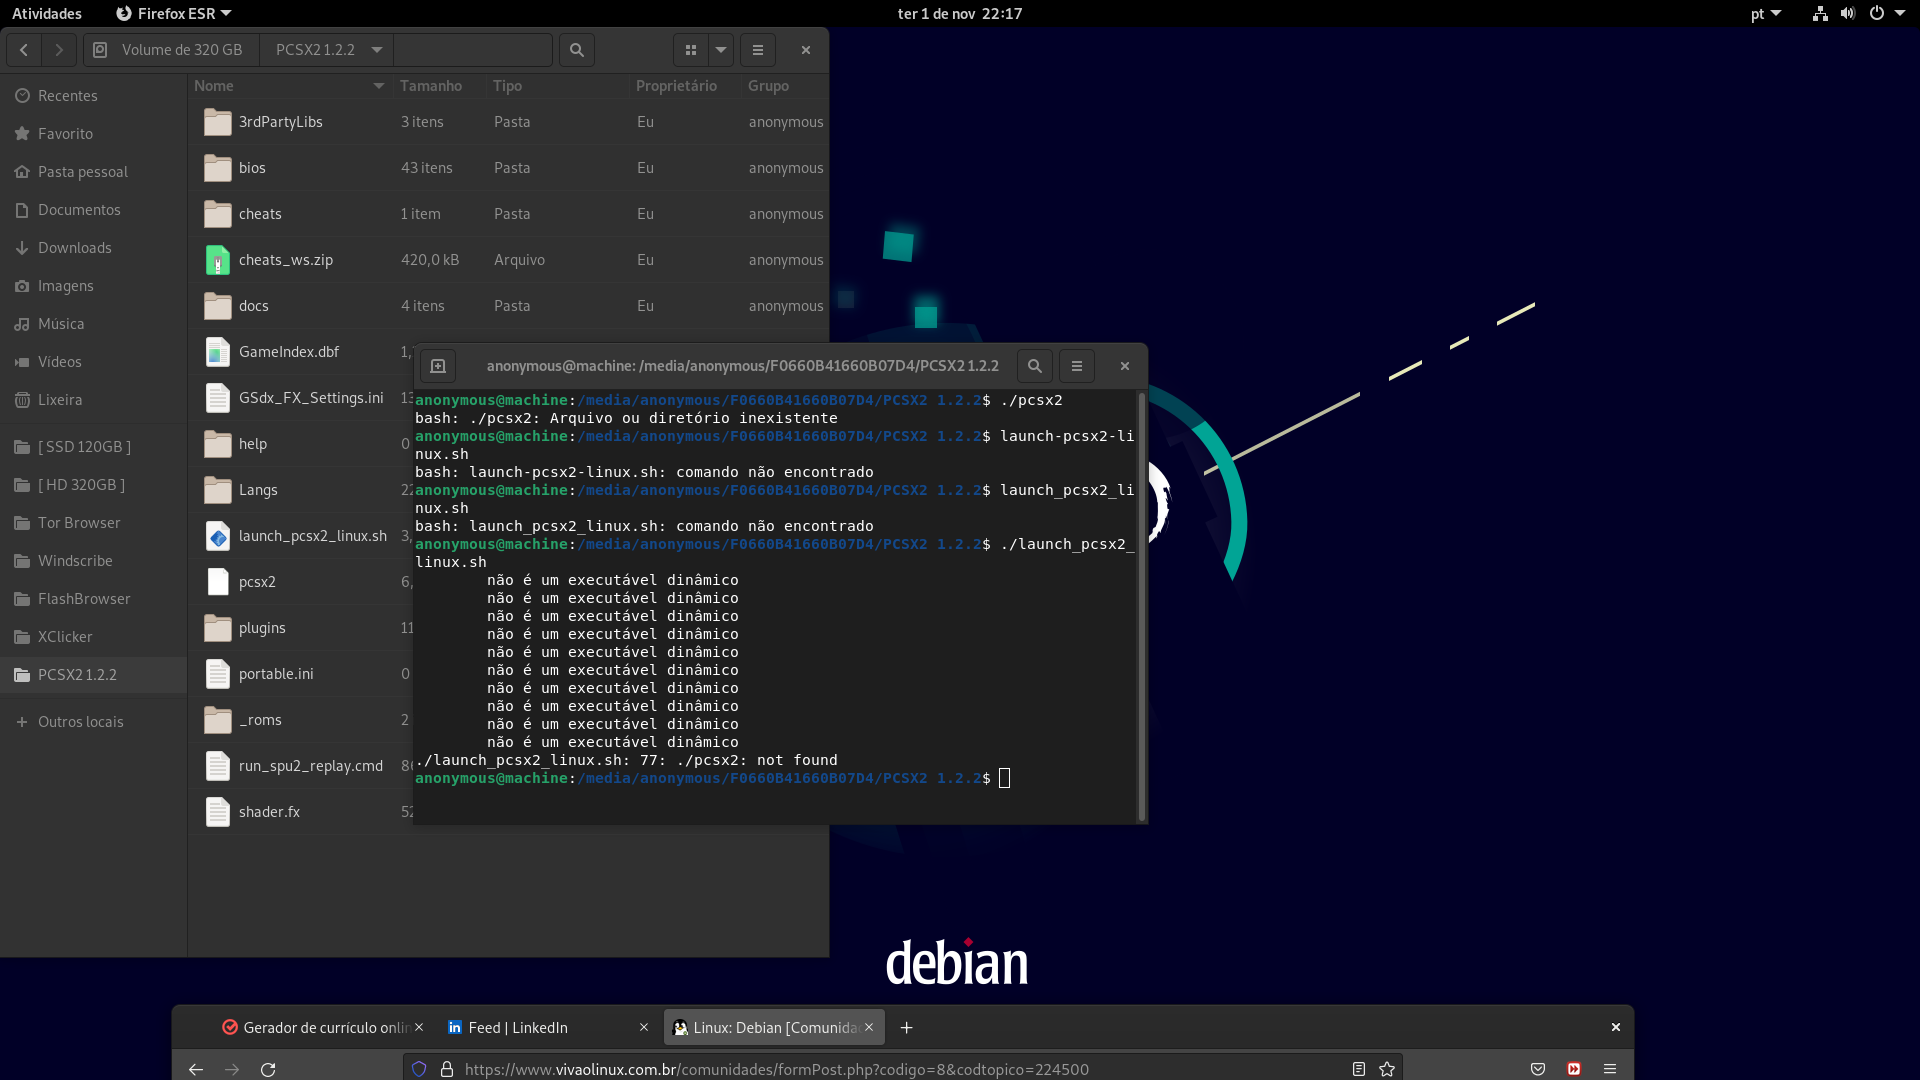This screenshot has width=1920, height=1080.
Task: Open the XClicker bookmark
Action: tap(94, 637)
